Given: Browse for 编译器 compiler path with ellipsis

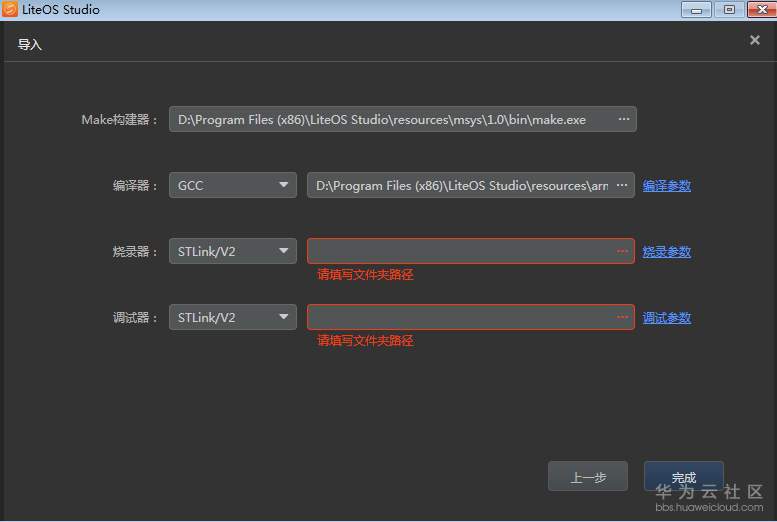Looking at the screenshot, I should coord(622,185).
